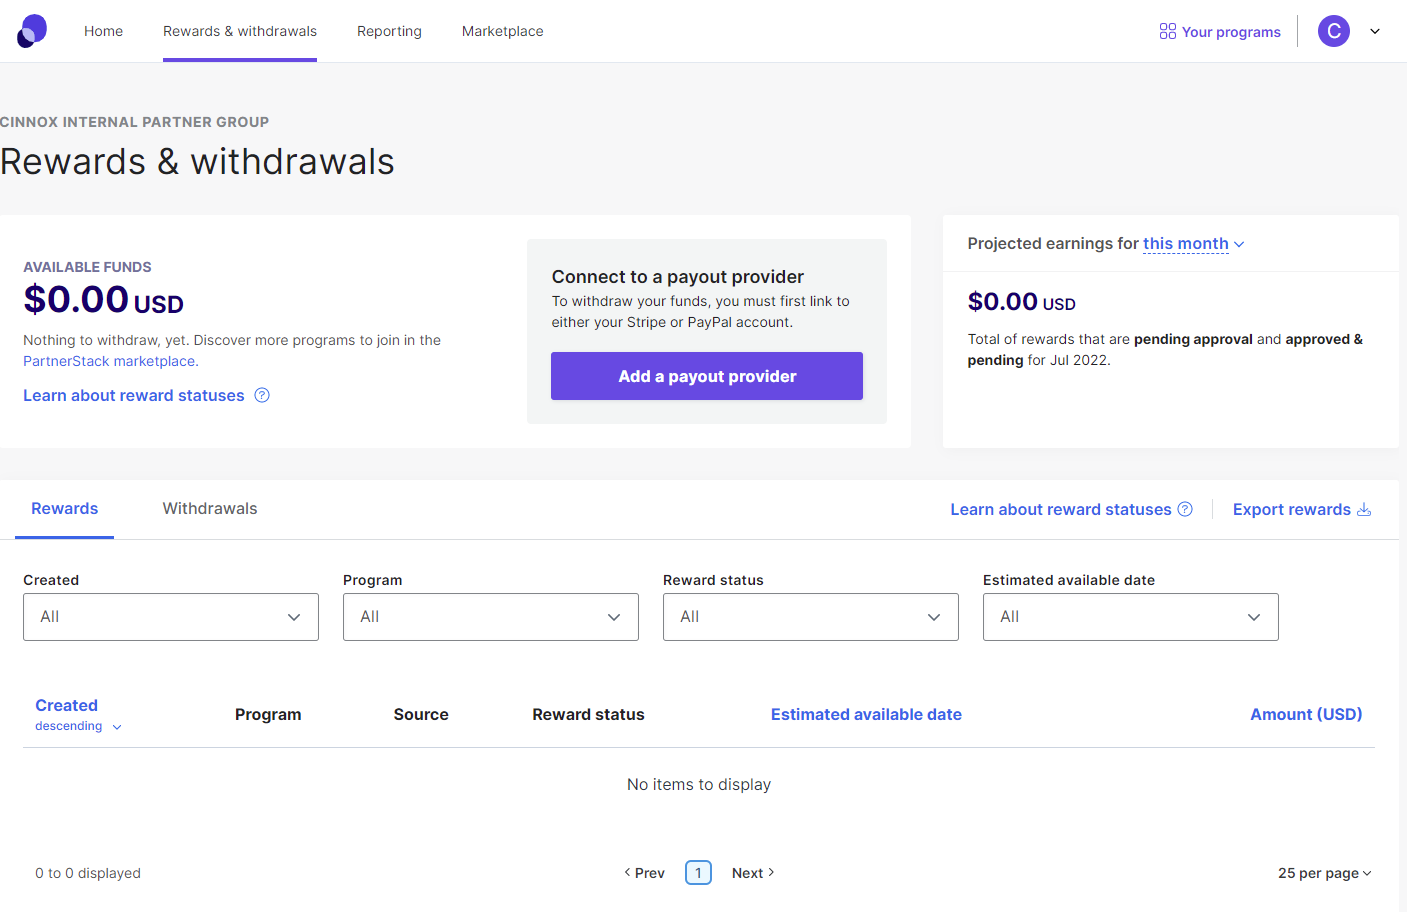Image resolution: width=1407 pixels, height=912 pixels.
Task: Go to Marketplace in top navigation
Action: [x=503, y=31]
